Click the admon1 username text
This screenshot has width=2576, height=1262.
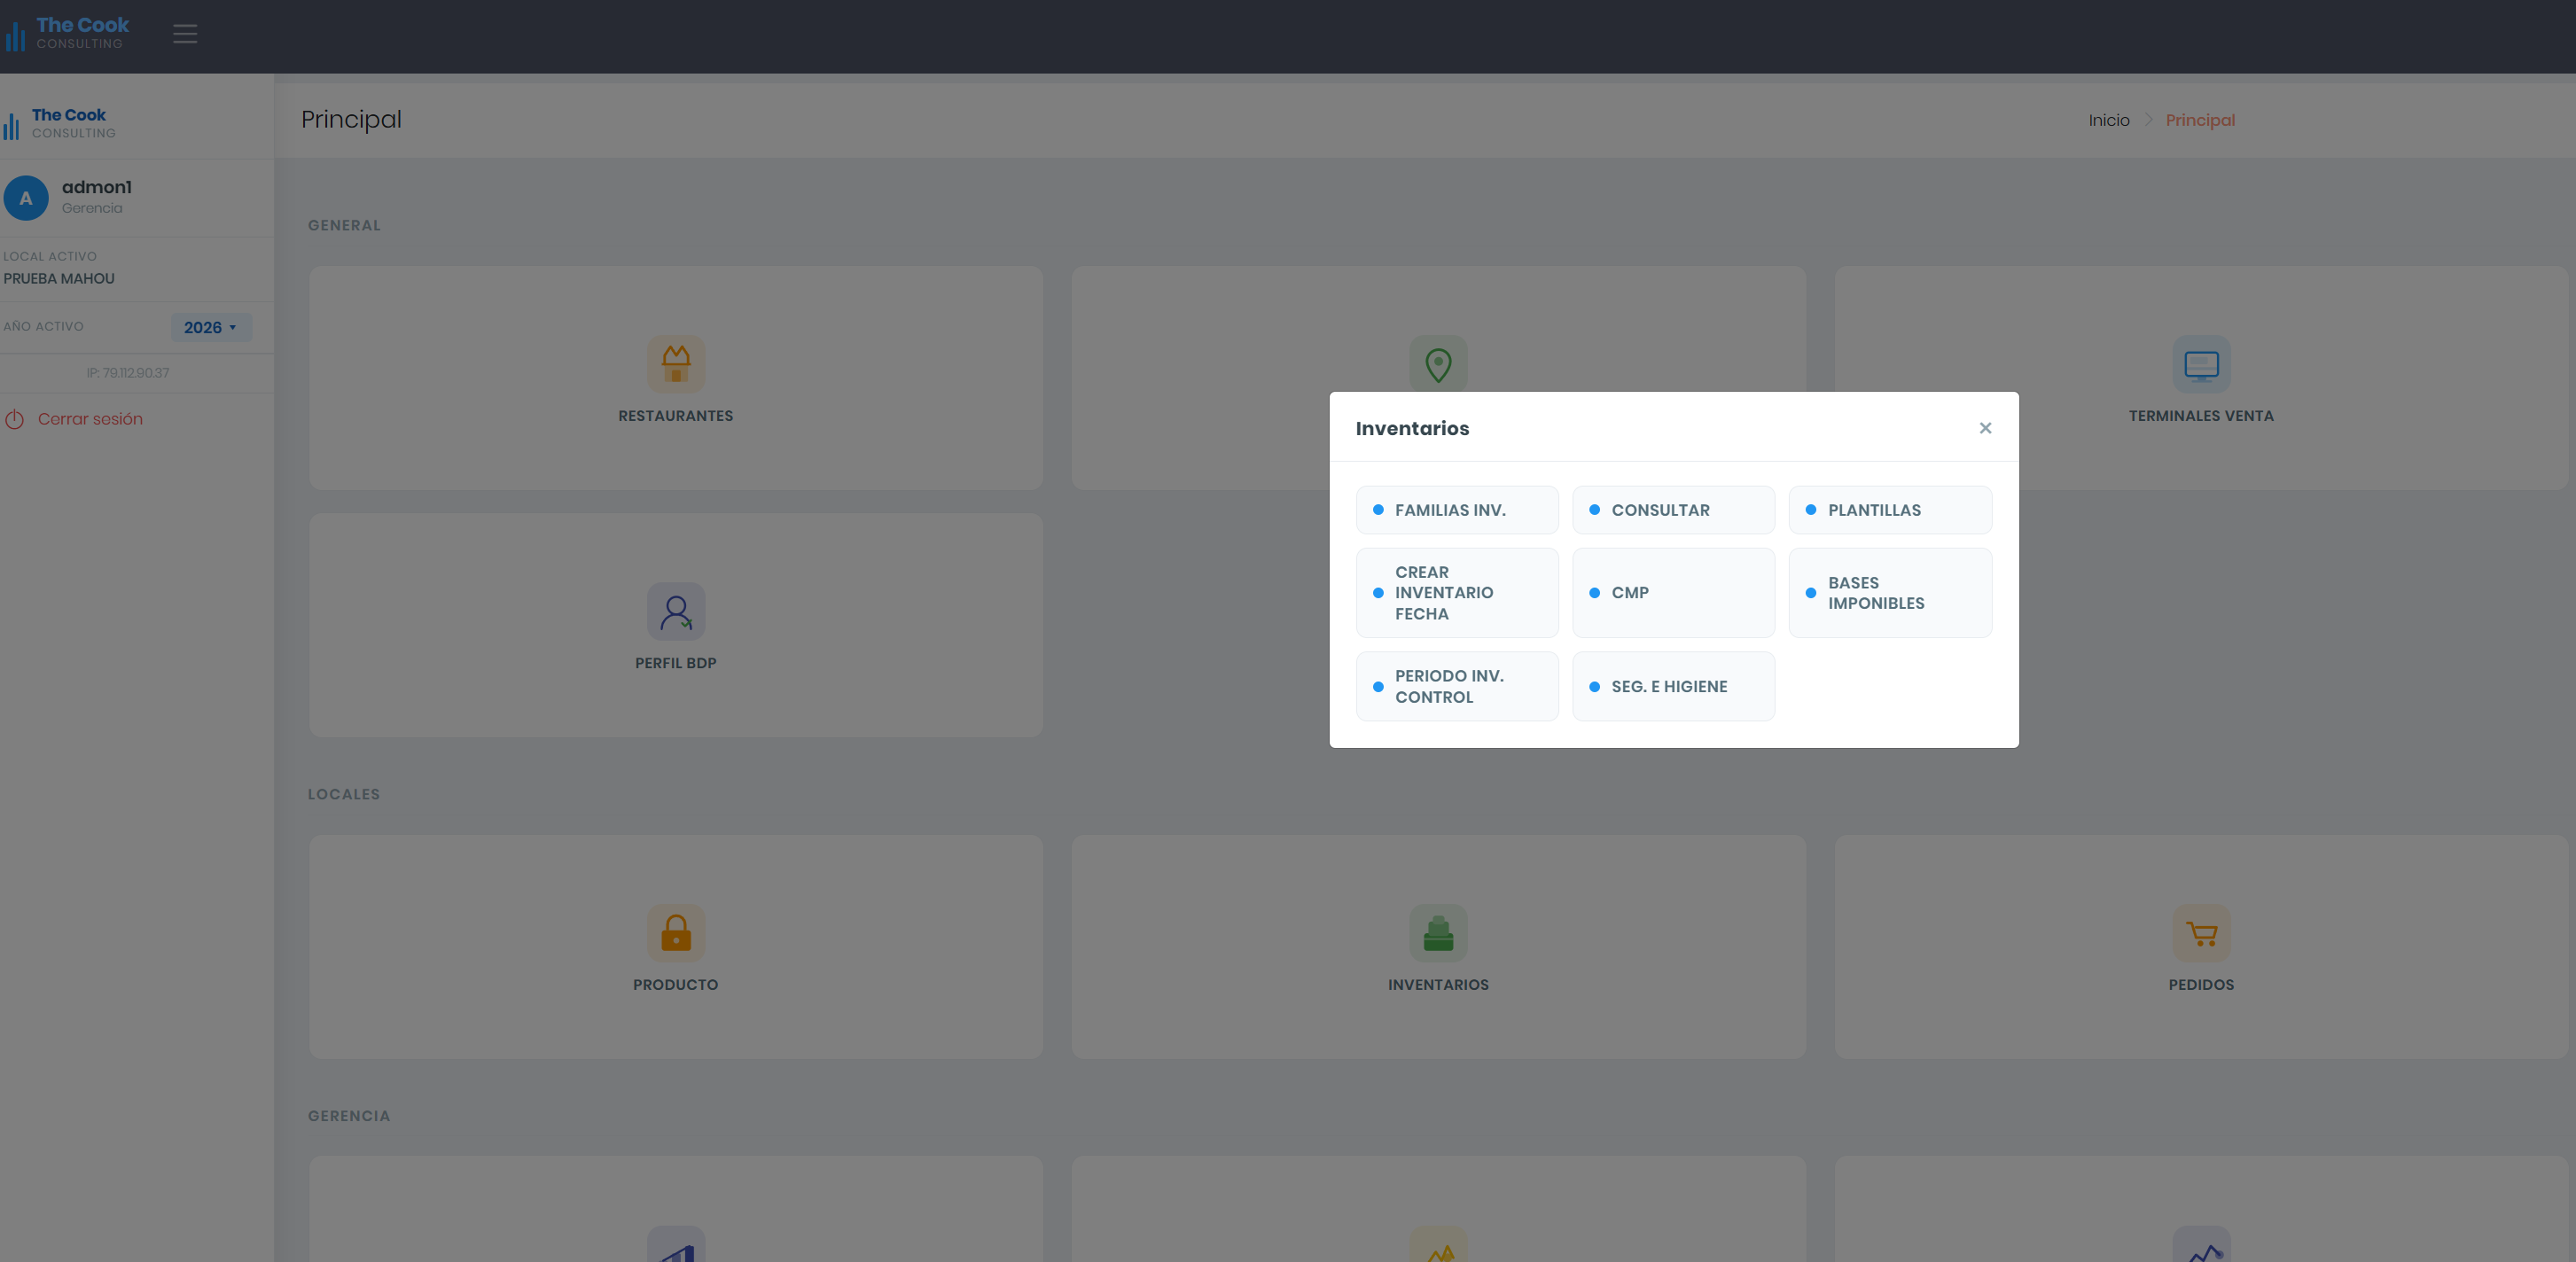pyautogui.click(x=97, y=187)
